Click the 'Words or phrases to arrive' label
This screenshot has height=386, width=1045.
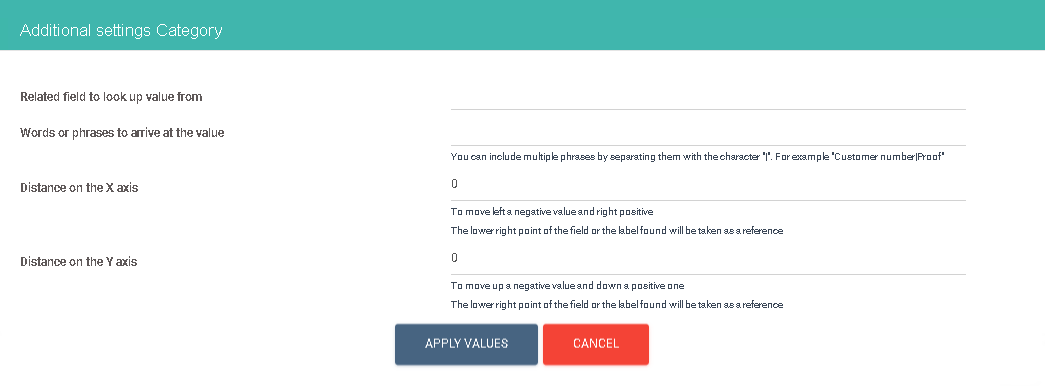tap(122, 133)
